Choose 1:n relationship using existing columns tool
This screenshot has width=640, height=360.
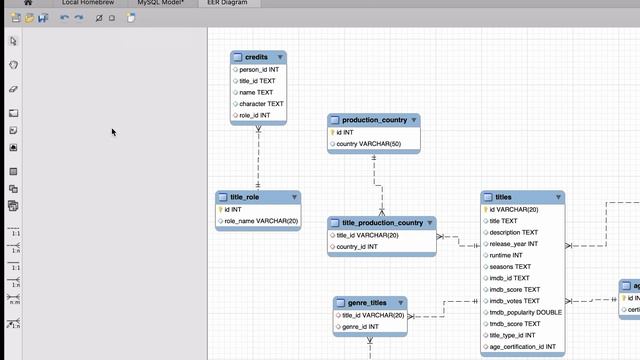pyautogui.click(x=13, y=324)
